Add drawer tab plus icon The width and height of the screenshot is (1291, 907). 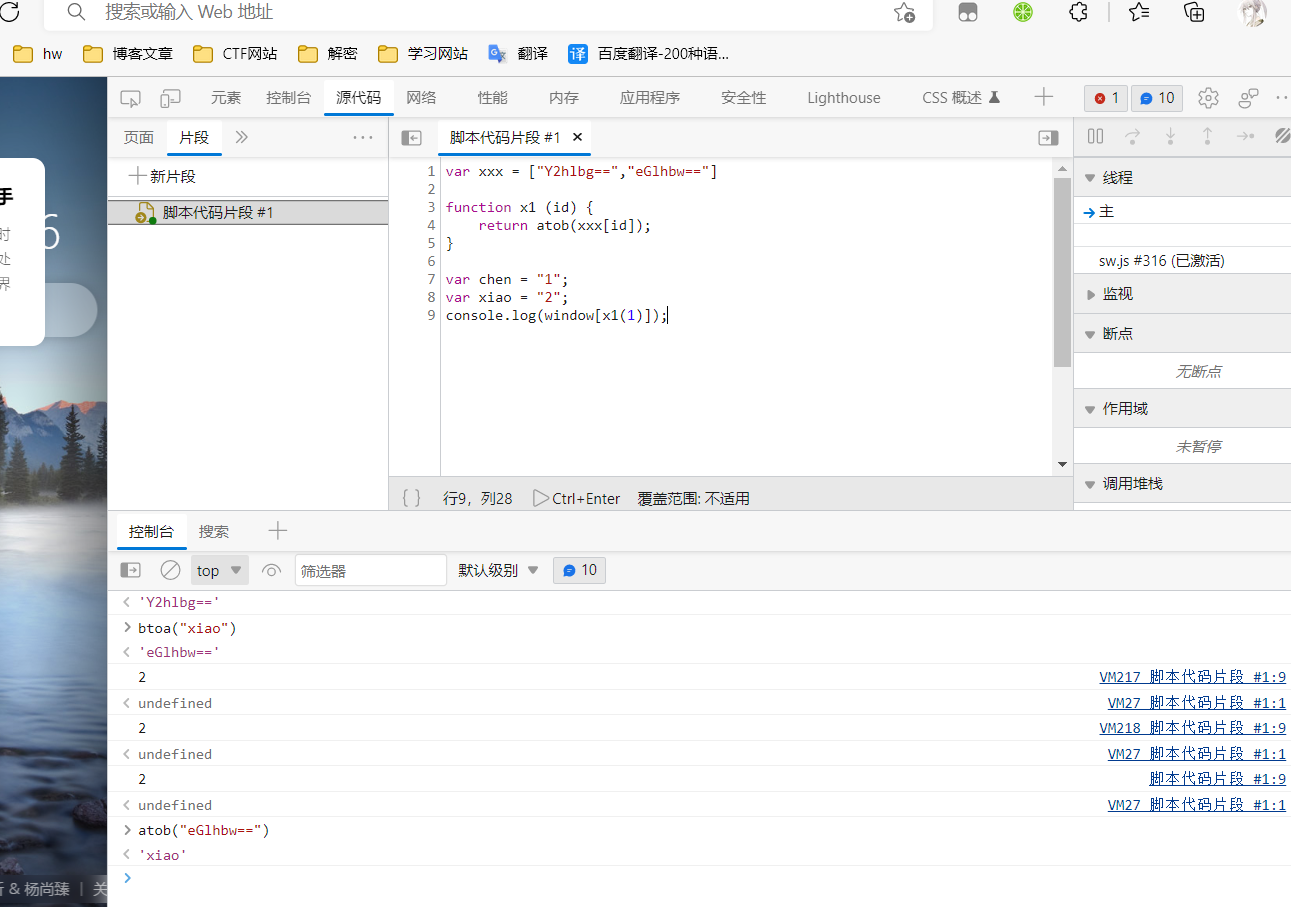coord(278,531)
